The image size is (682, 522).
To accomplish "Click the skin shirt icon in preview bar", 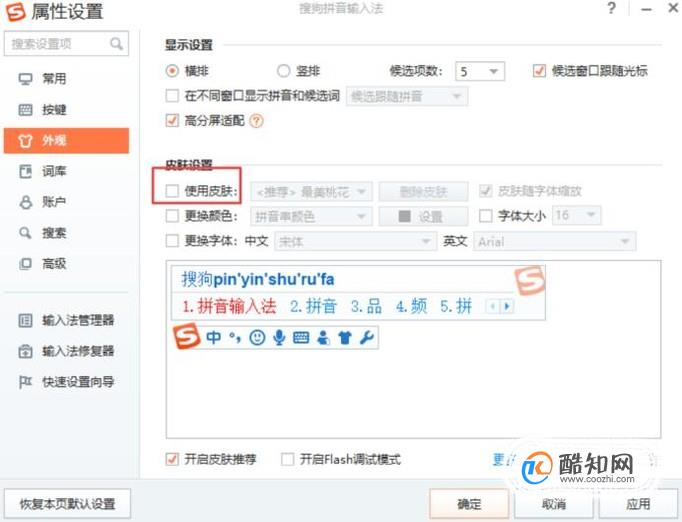I will [345, 338].
